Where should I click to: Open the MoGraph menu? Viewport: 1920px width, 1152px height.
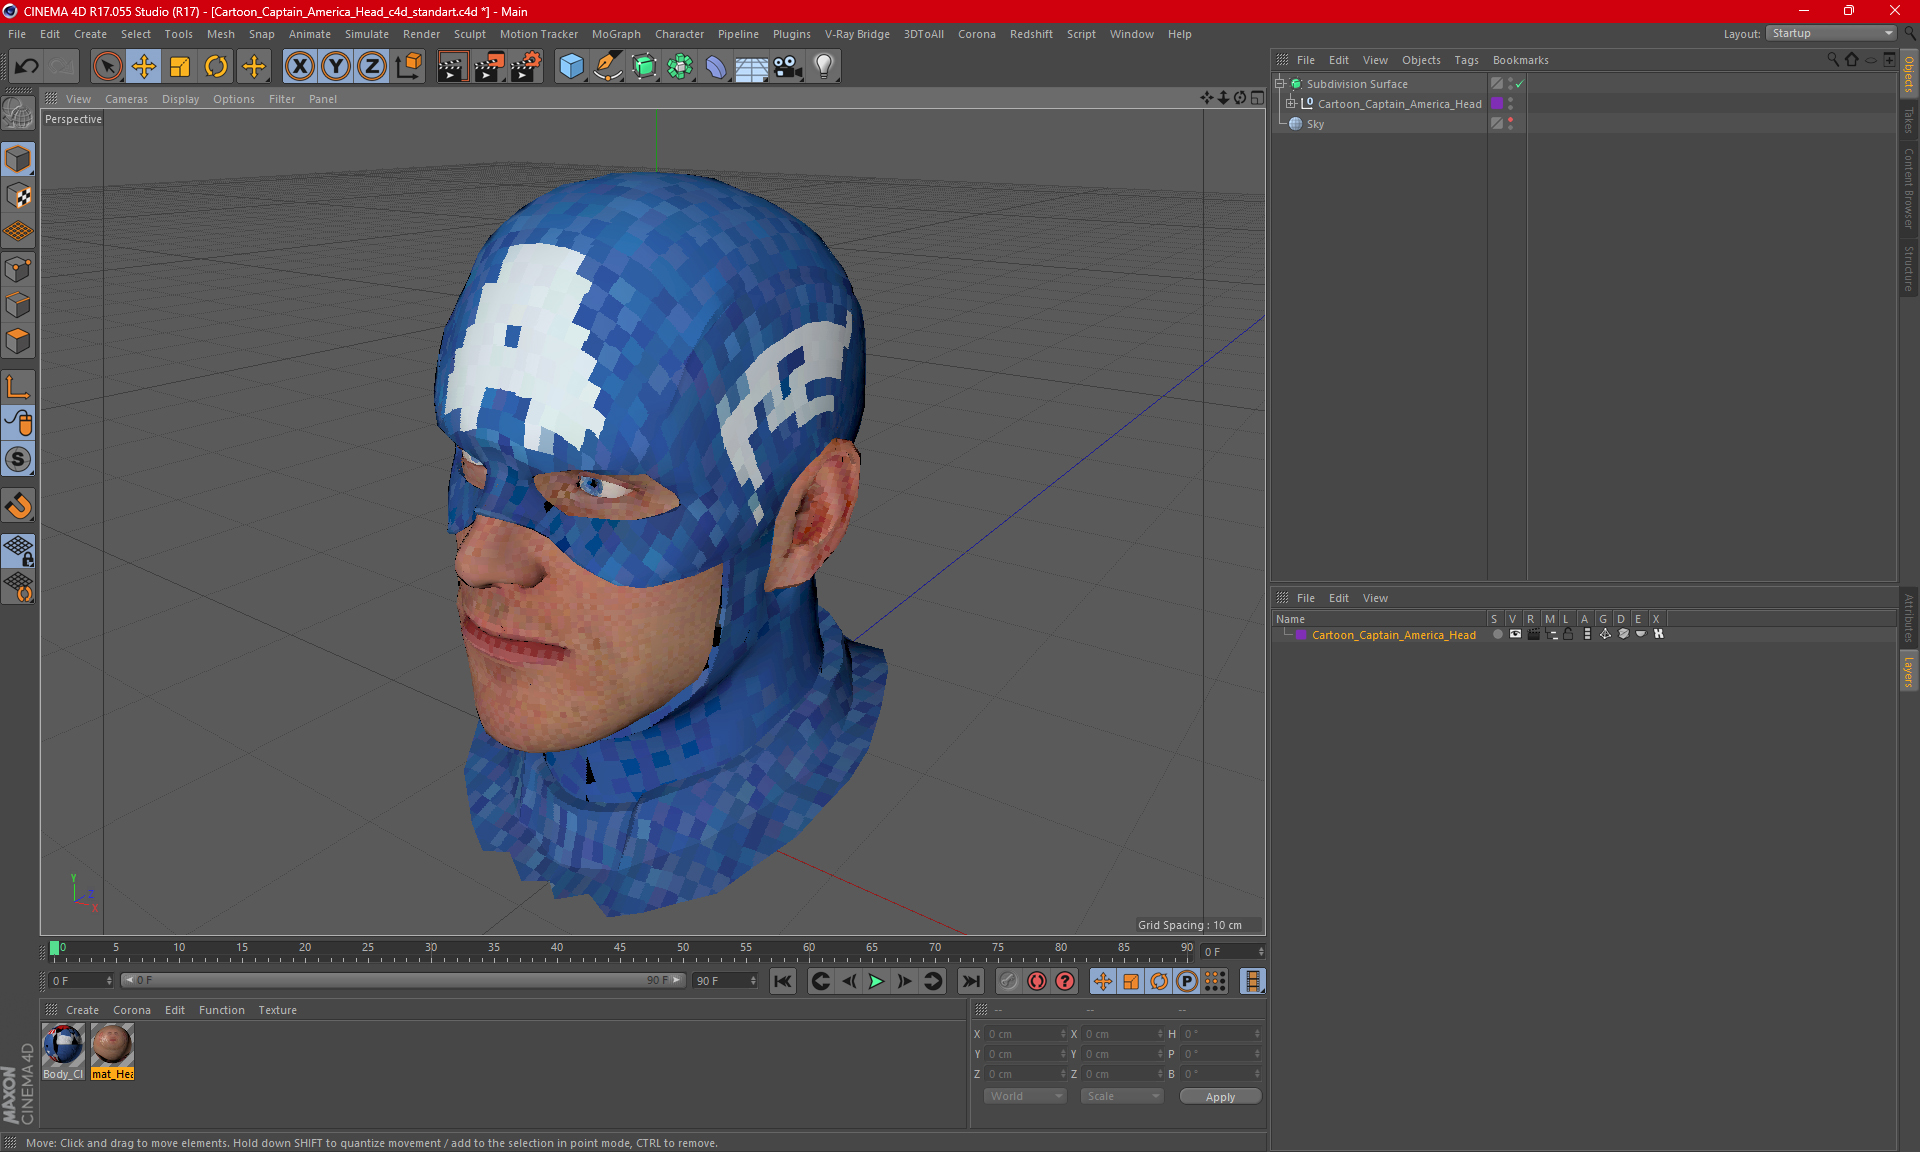[x=616, y=34]
